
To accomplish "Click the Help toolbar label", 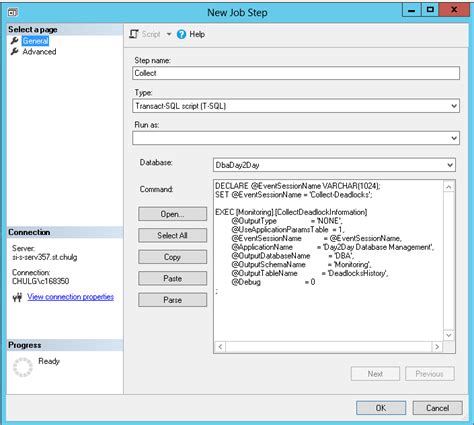I will coord(197,34).
